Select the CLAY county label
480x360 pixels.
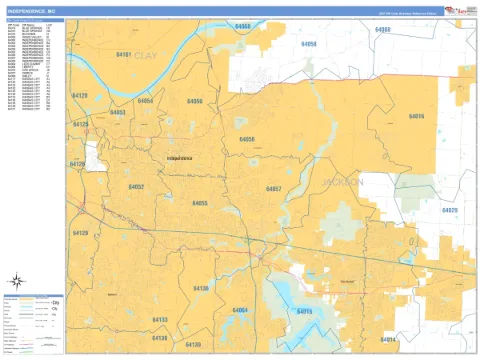click(x=146, y=56)
